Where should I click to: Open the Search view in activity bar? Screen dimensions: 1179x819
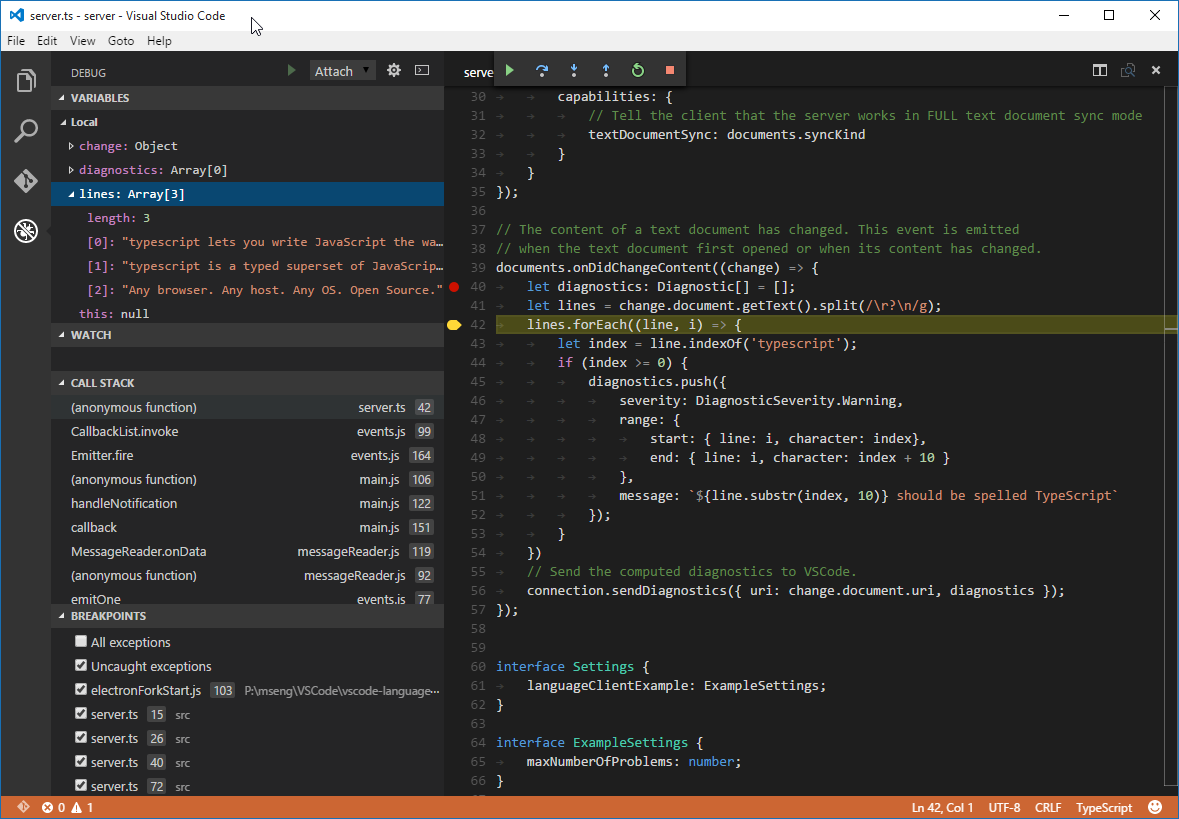pyautogui.click(x=26, y=131)
